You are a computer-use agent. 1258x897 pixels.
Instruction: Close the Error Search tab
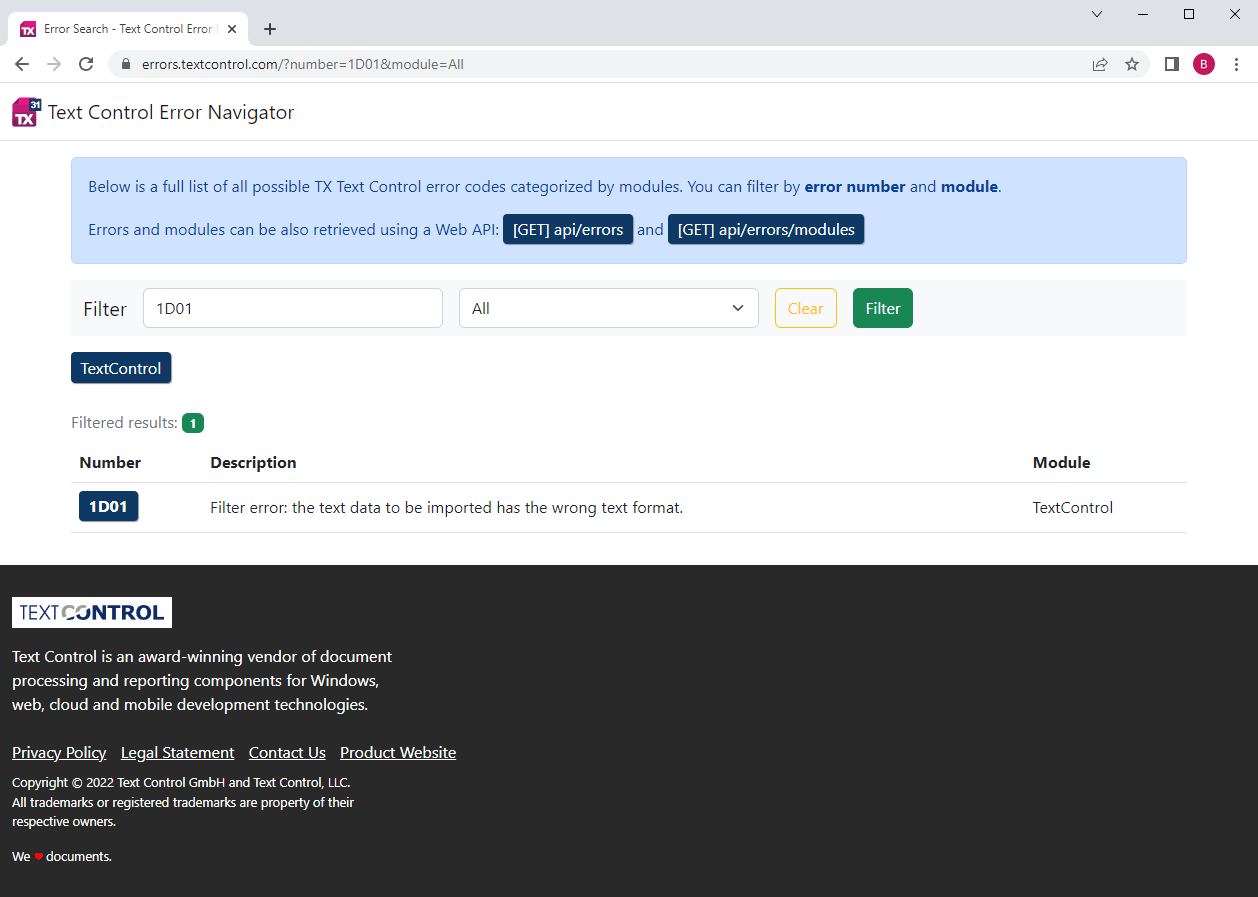point(232,29)
